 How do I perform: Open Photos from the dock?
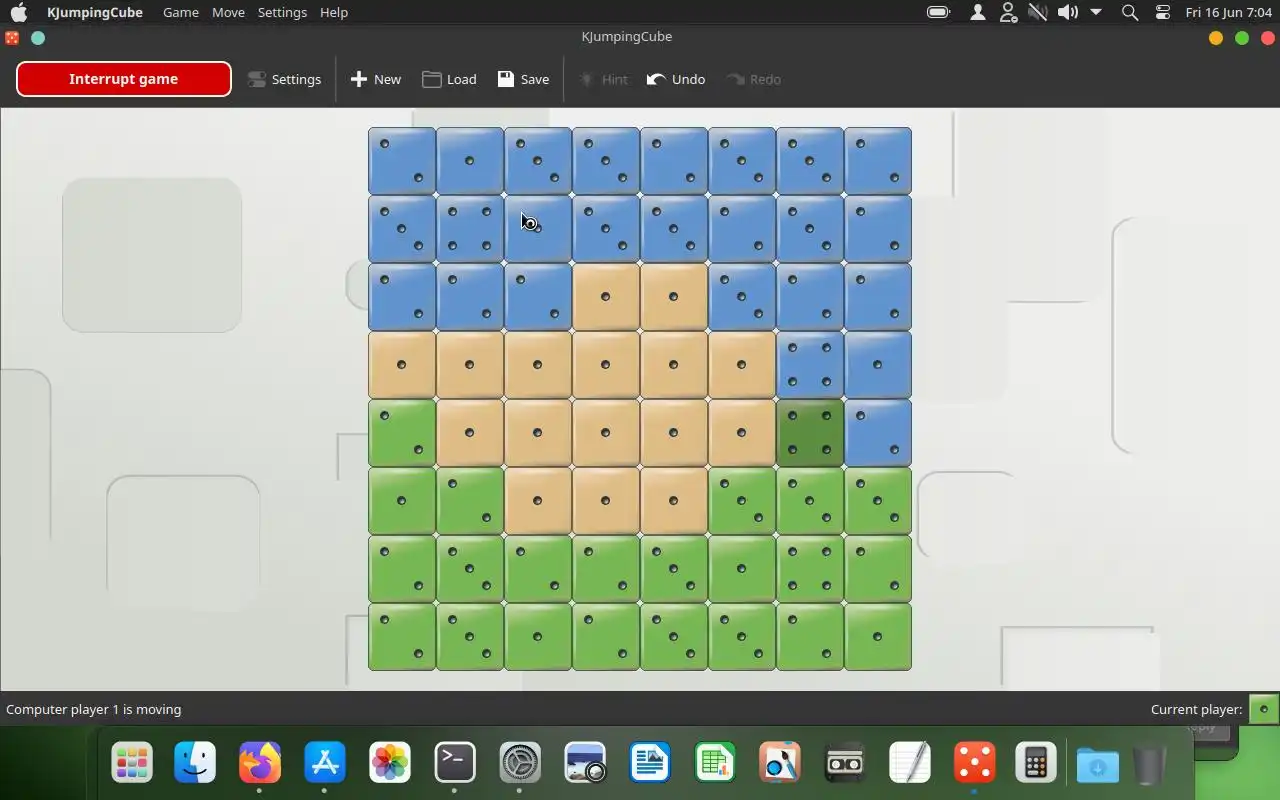click(x=390, y=764)
